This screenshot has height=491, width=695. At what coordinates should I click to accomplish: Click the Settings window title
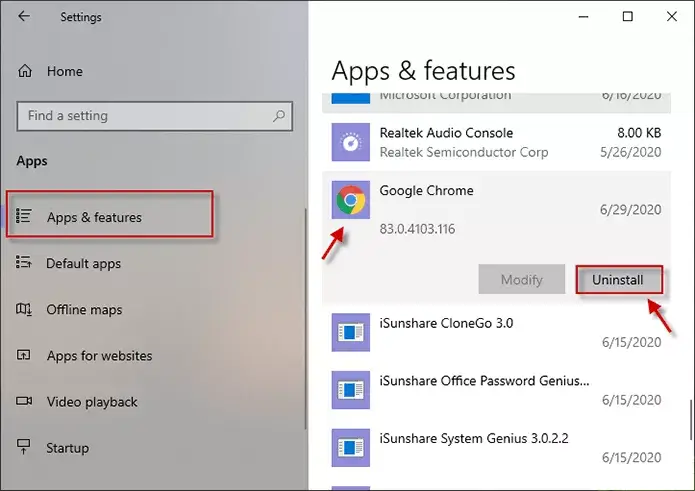click(81, 17)
